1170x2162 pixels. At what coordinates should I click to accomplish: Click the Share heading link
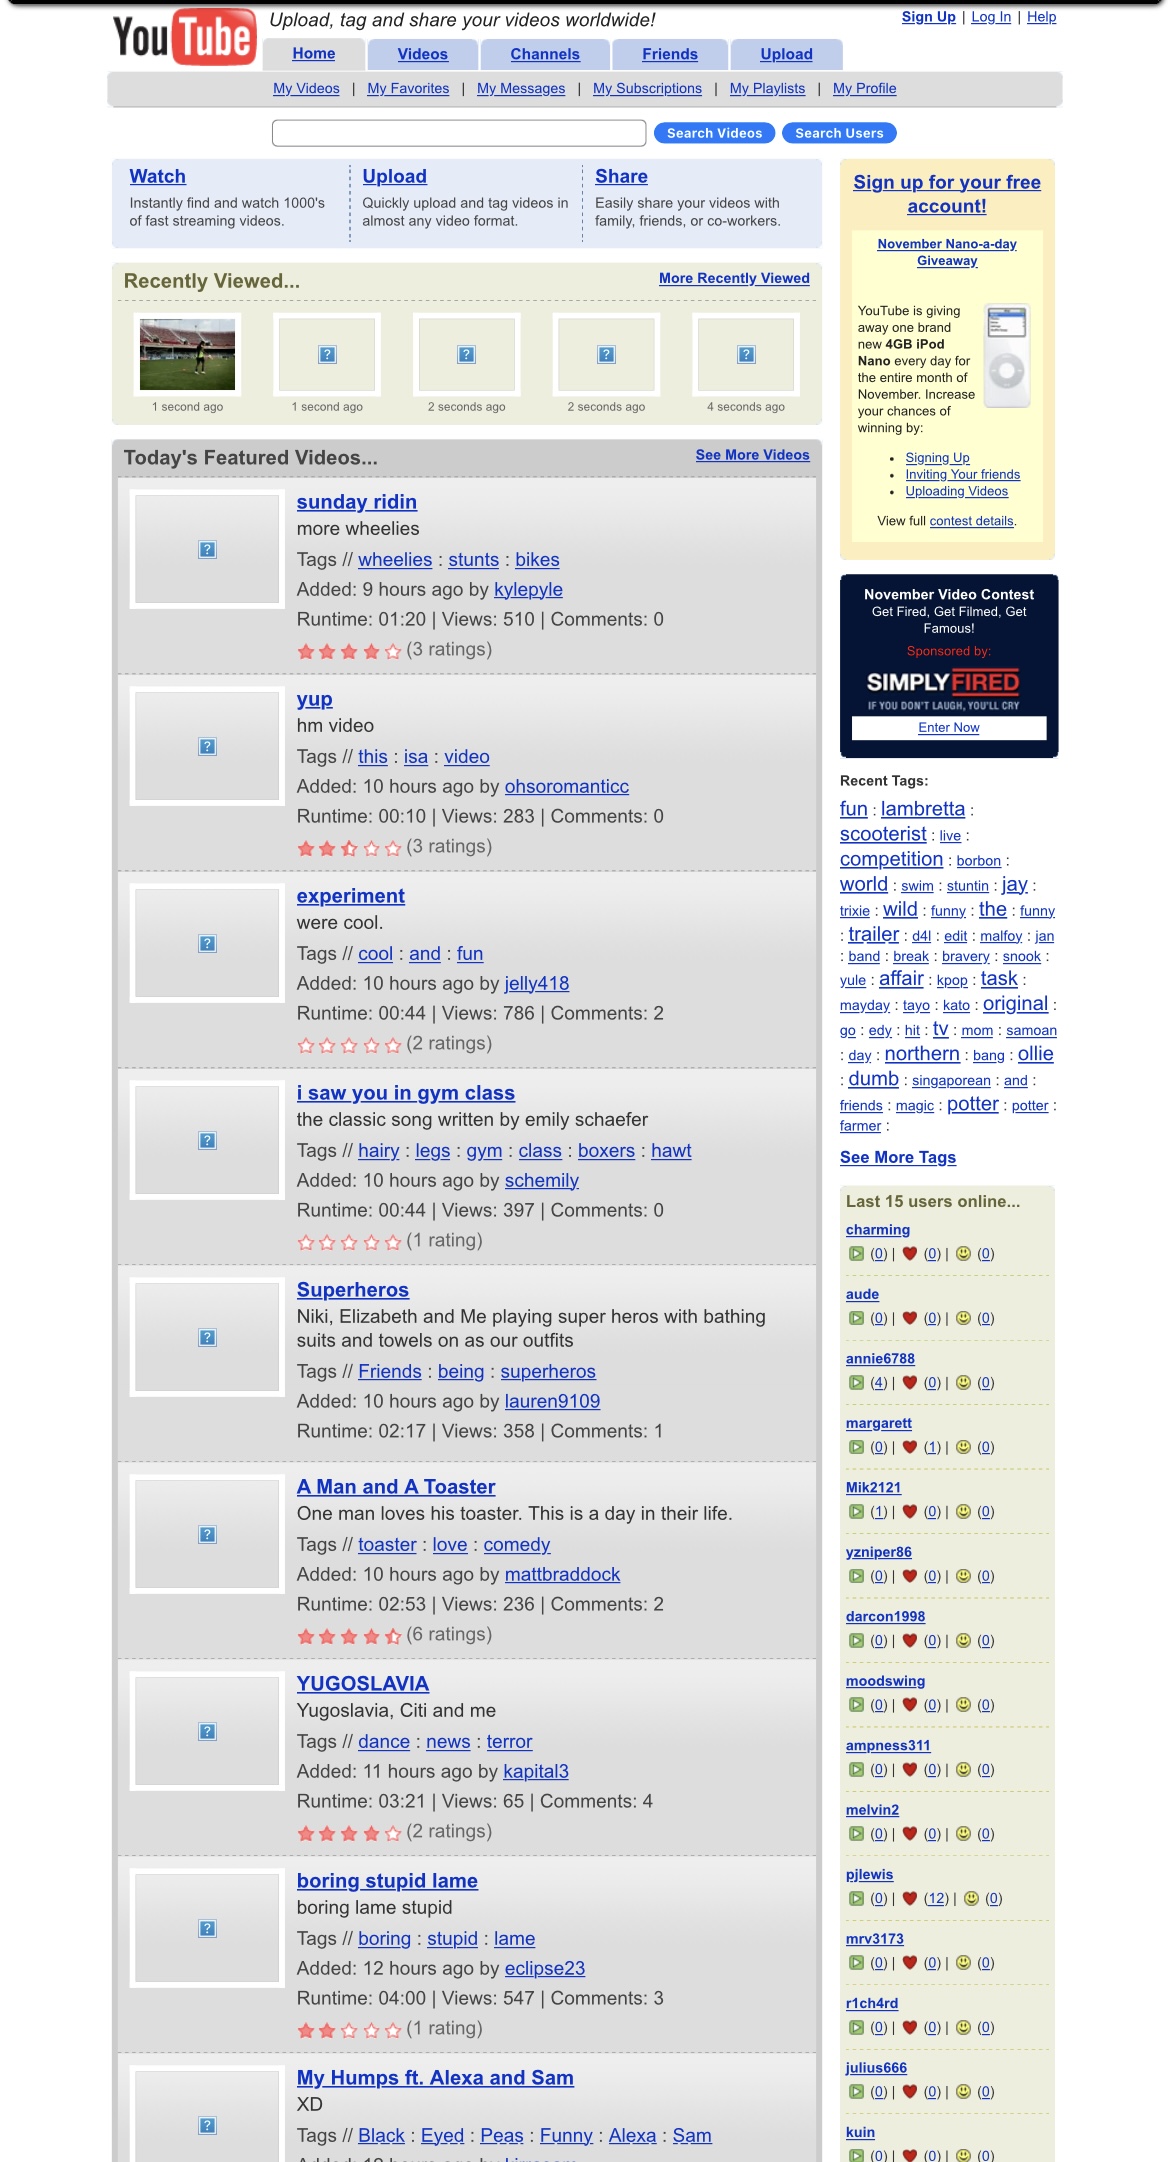point(621,176)
